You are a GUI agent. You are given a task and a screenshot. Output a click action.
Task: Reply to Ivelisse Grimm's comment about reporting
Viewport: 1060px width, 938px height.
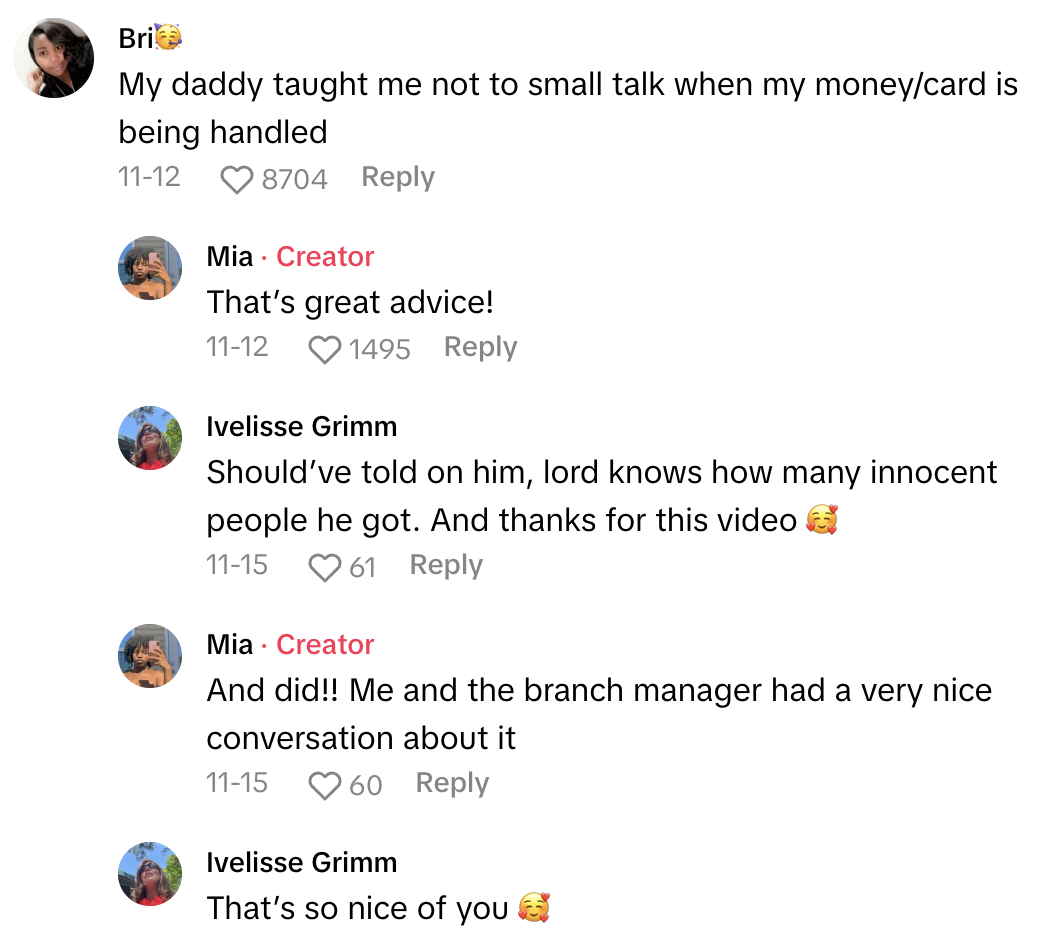[445, 564]
